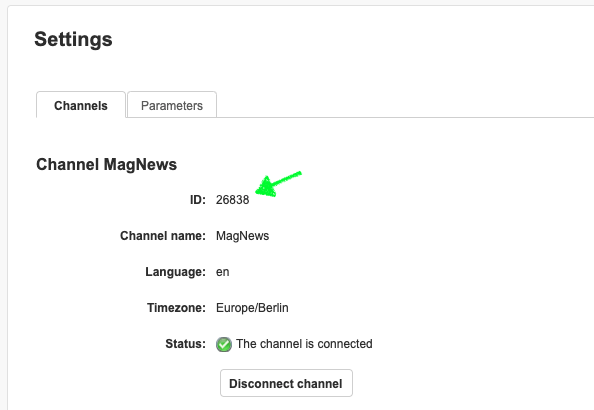Click the timezone value Europe/Berlin
Viewport: 594px width, 410px height.
pos(252,308)
